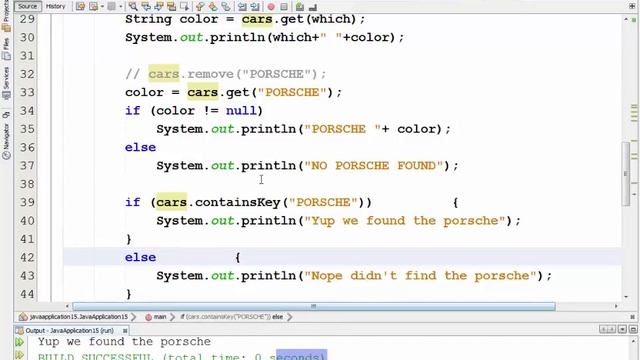Click Shift Line Left icon

coord(242,7)
